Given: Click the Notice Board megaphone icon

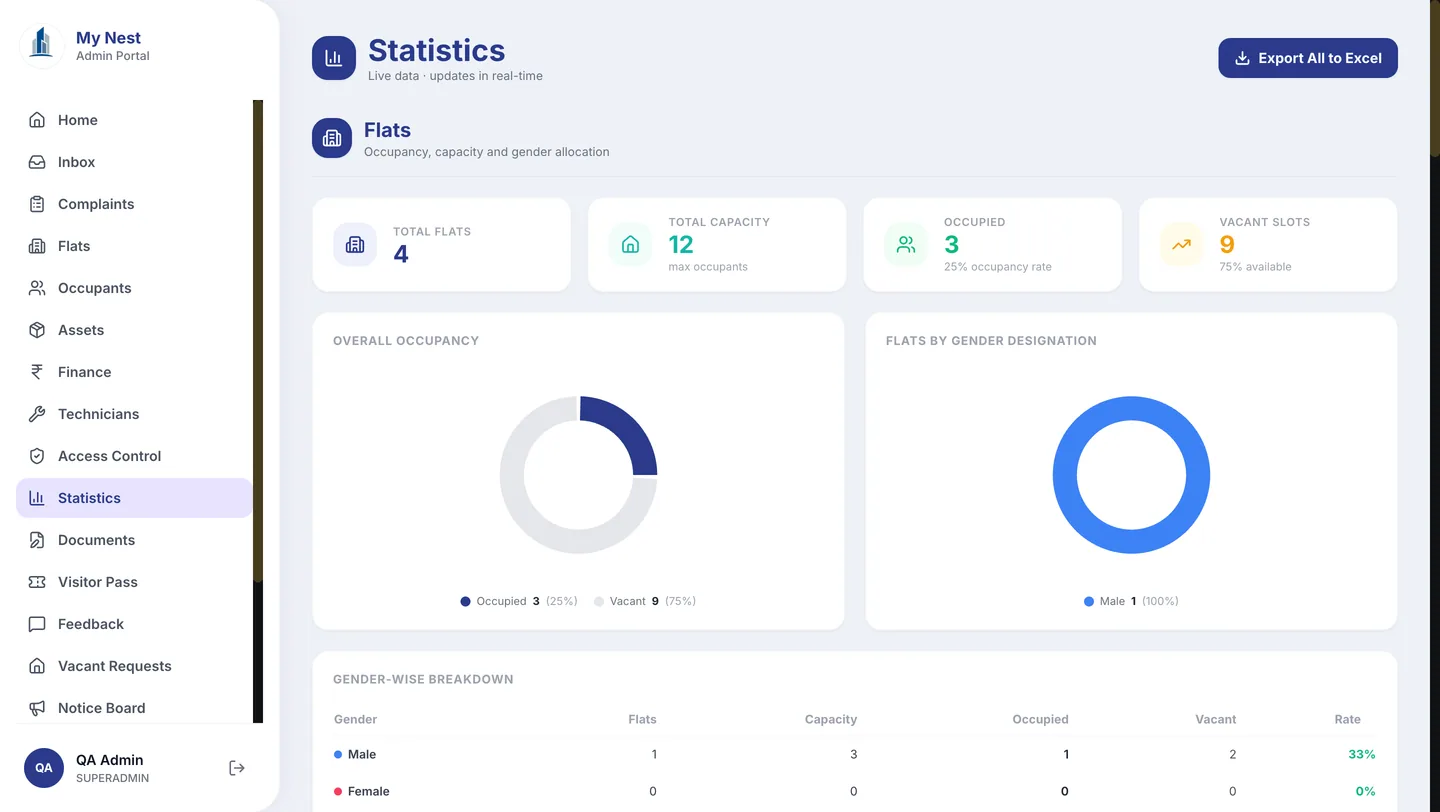Looking at the screenshot, I should pyautogui.click(x=37, y=708).
